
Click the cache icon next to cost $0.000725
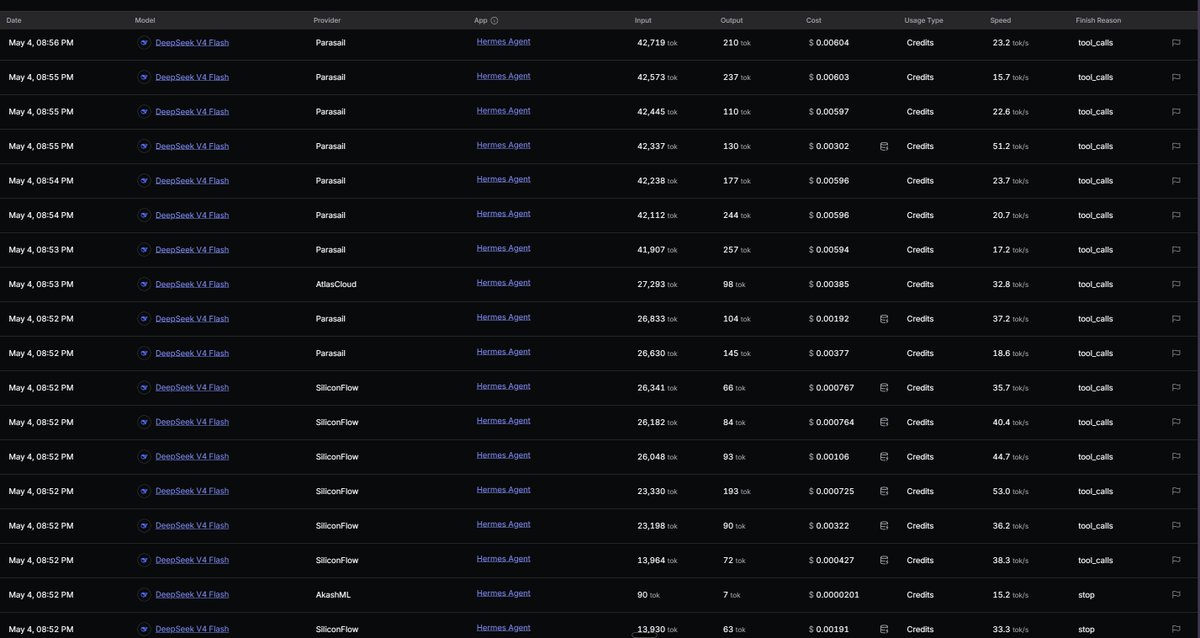click(884, 491)
